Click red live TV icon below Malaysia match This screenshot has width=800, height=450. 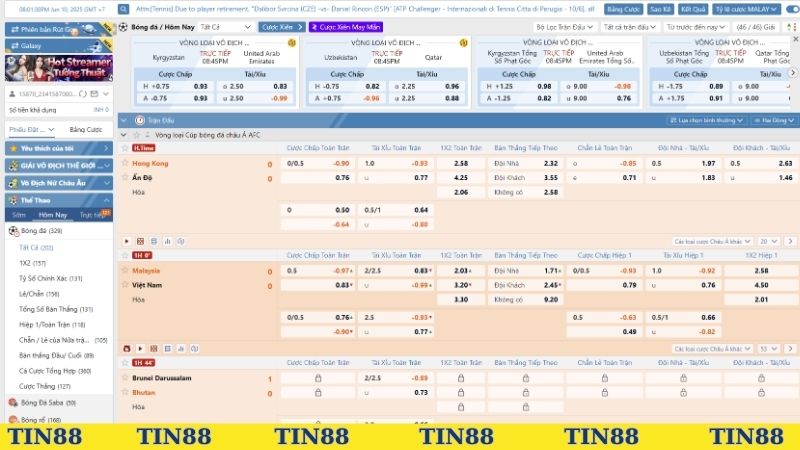127,348
